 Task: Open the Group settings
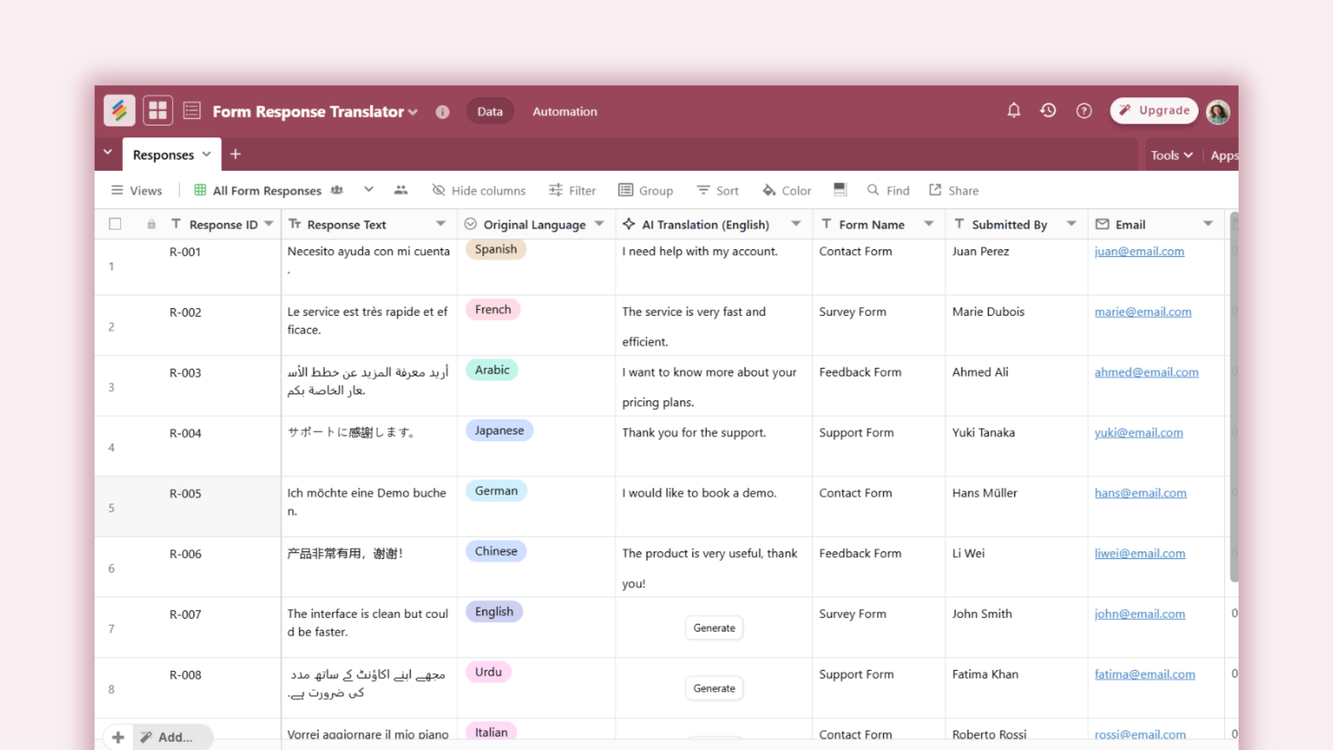point(645,190)
